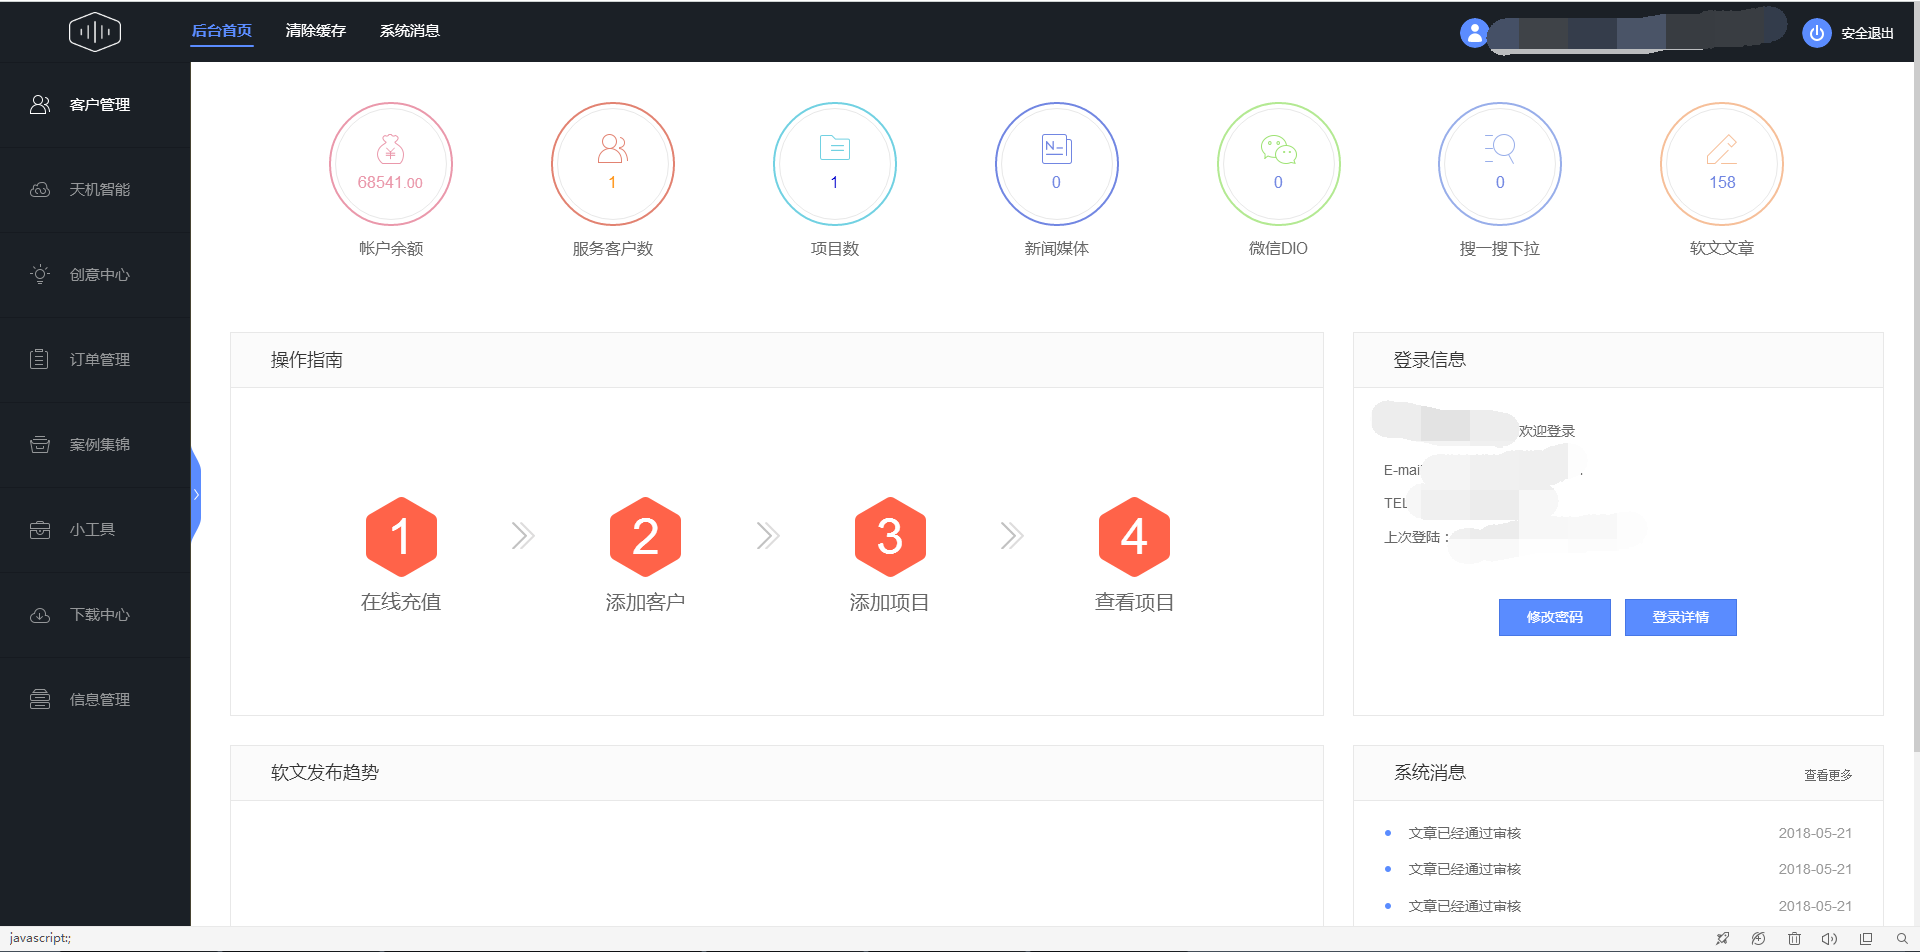Click the 客户管理 people icon in the sidebar
This screenshot has width=1920, height=952.
pos(40,105)
